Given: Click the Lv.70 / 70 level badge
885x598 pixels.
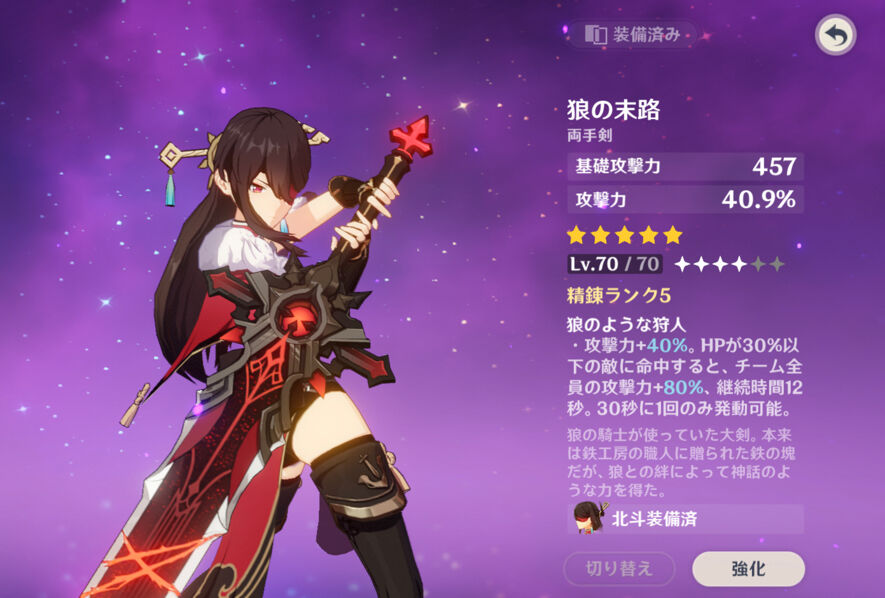Looking at the screenshot, I should [615, 264].
